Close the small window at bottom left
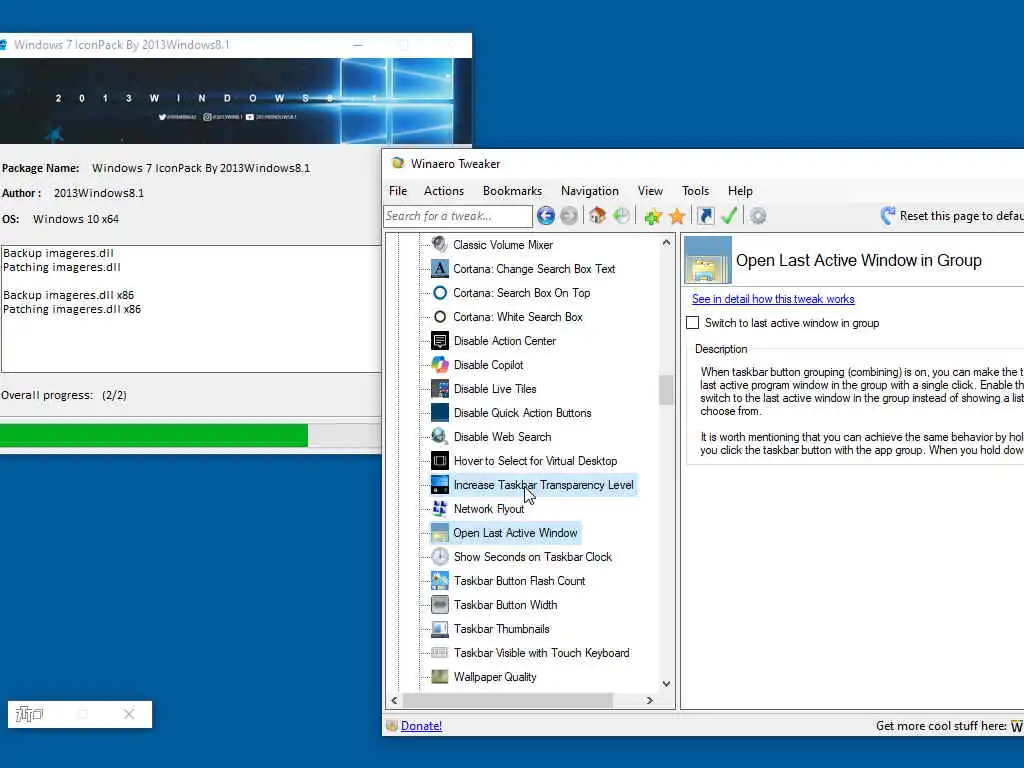This screenshot has width=1024, height=768. click(x=129, y=714)
